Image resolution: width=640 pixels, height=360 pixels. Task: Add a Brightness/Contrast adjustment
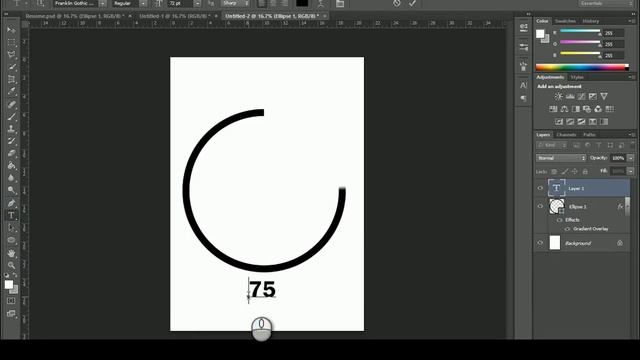[x=558, y=96]
